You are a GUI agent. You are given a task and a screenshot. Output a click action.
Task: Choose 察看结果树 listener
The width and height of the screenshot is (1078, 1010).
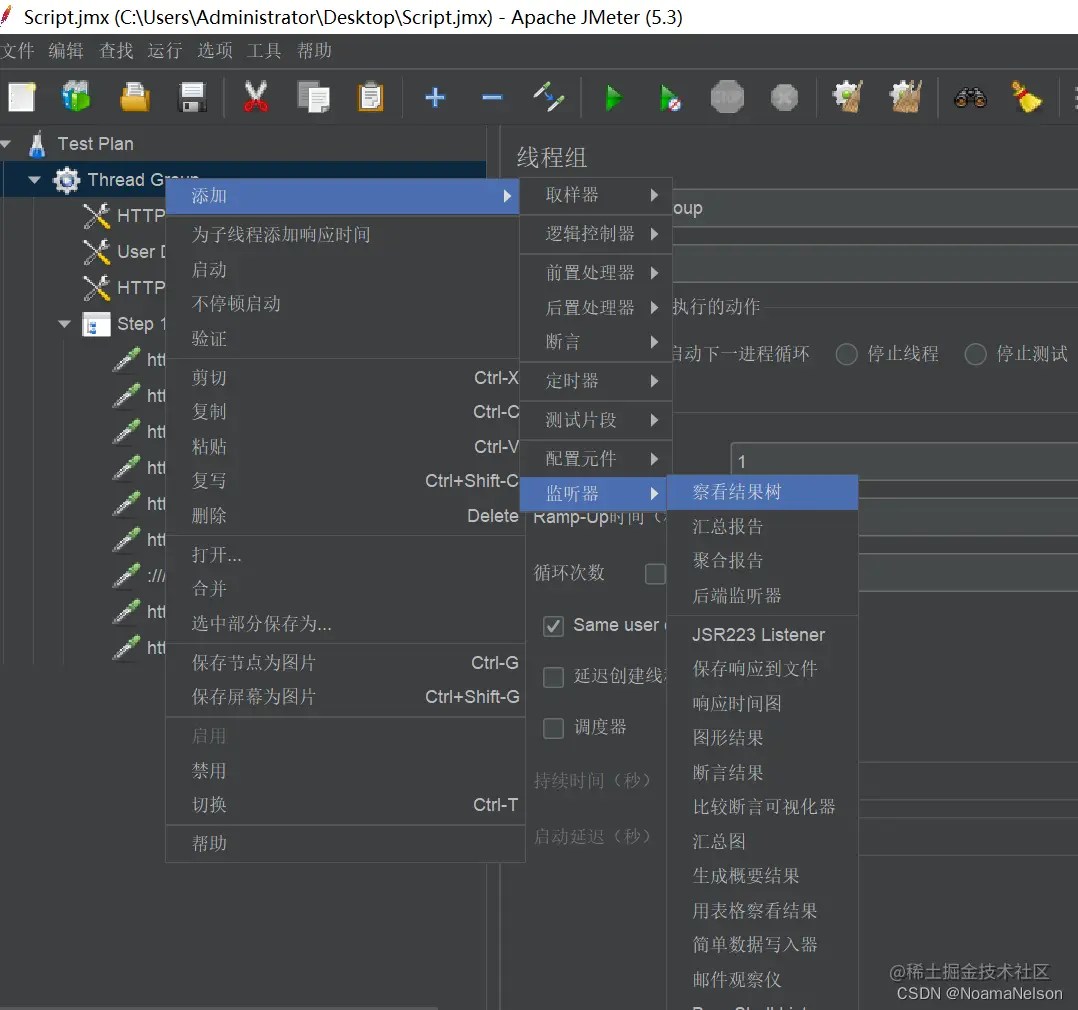point(762,492)
